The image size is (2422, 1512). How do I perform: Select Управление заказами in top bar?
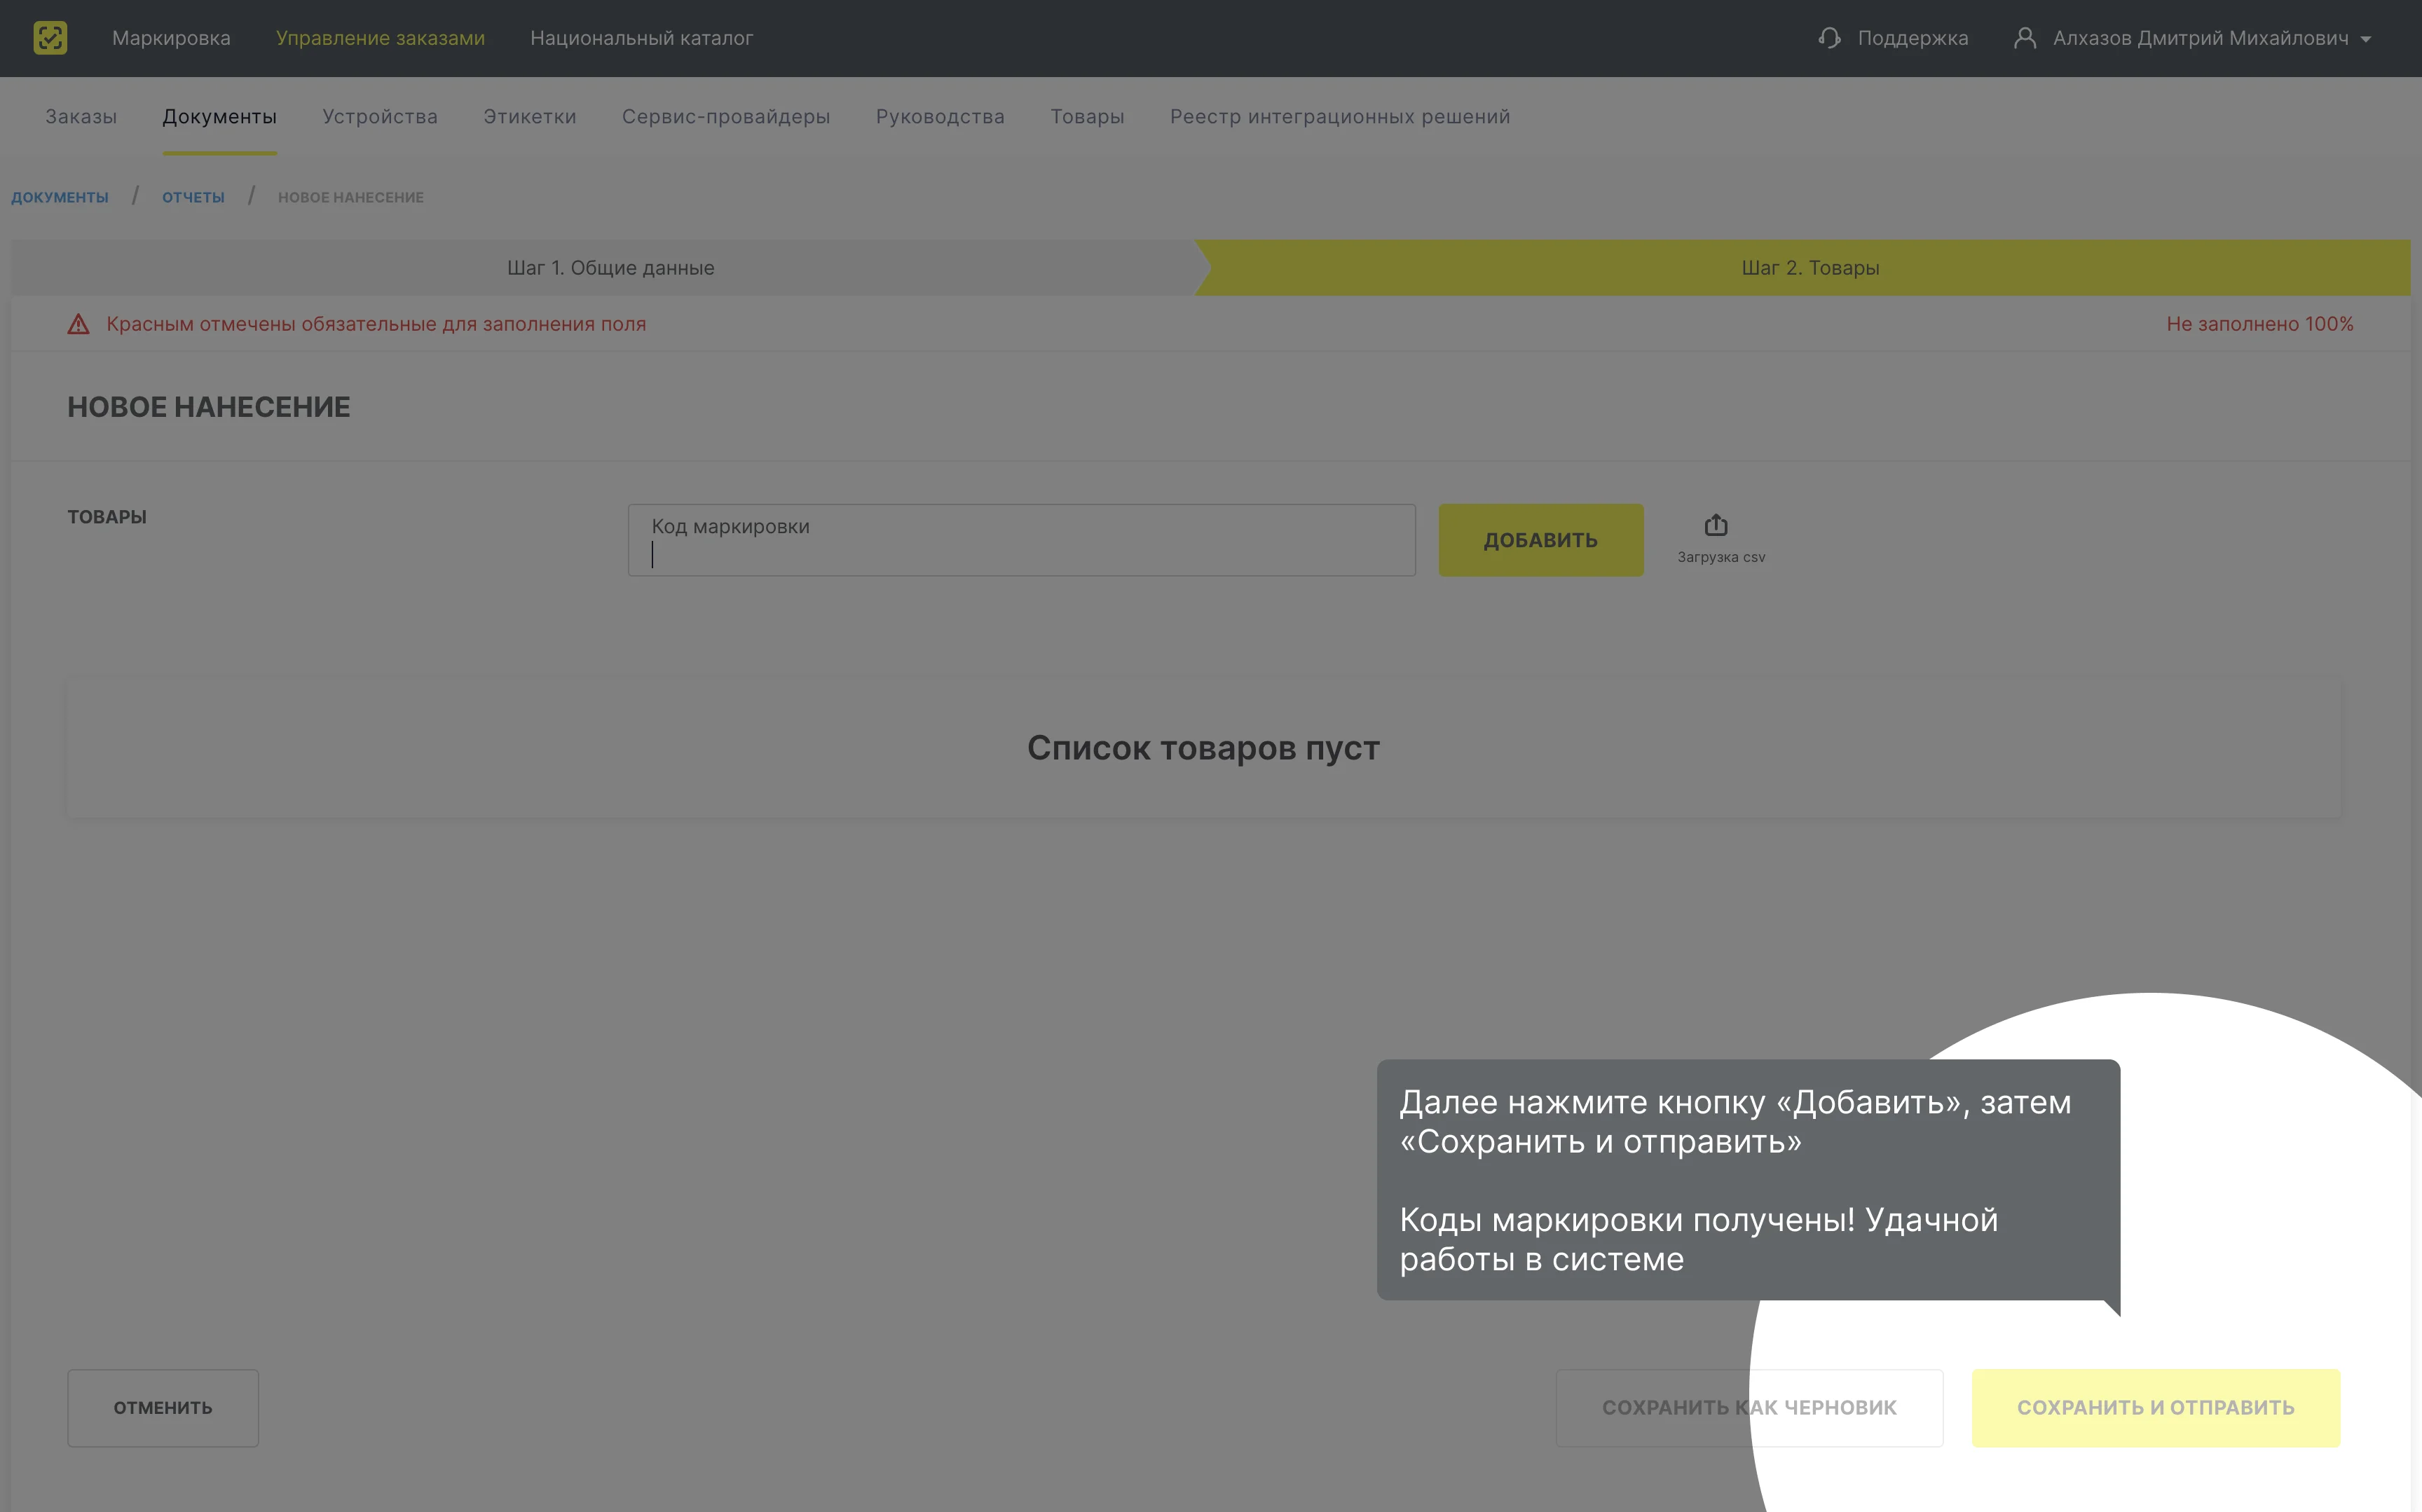(x=380, y=38)
